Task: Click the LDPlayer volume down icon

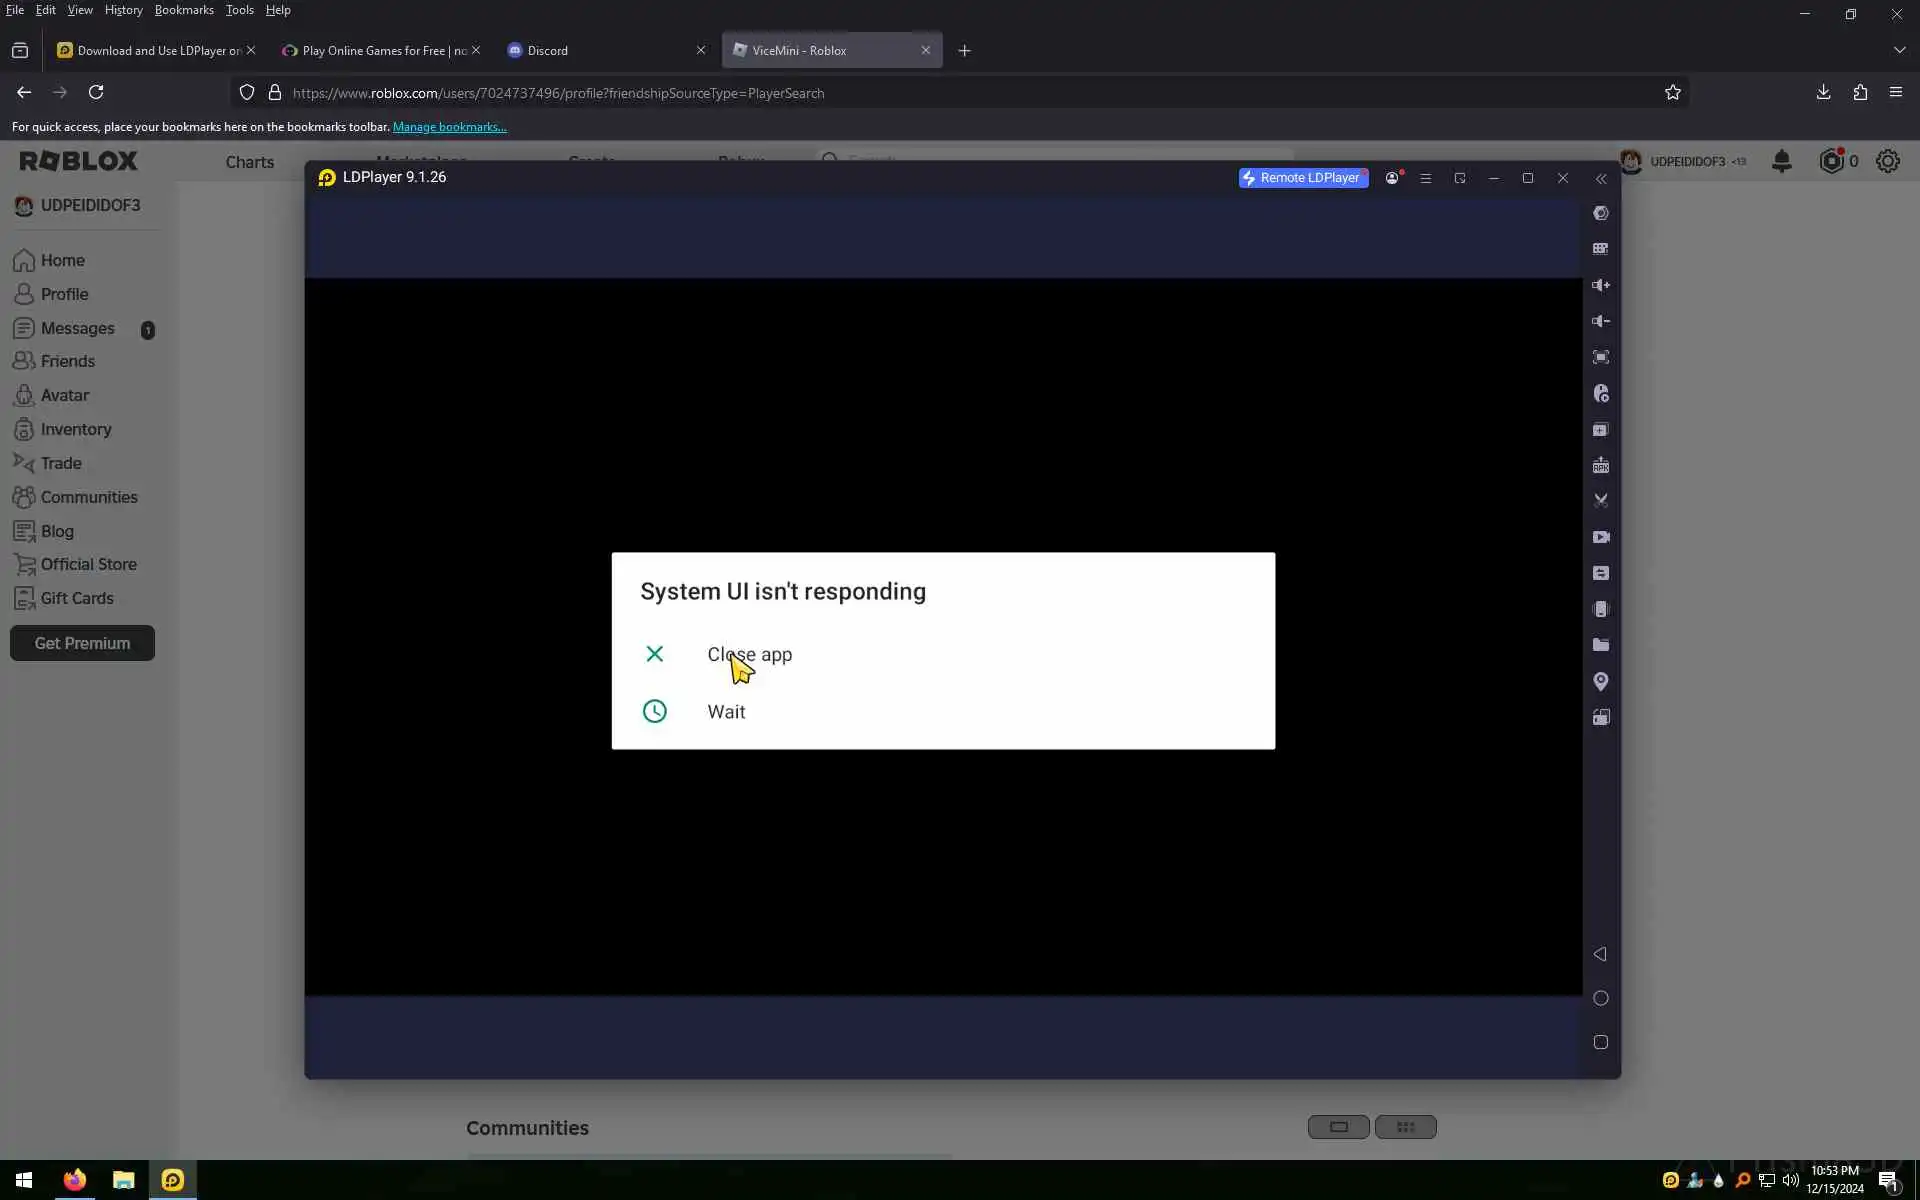Action: 1601,321
